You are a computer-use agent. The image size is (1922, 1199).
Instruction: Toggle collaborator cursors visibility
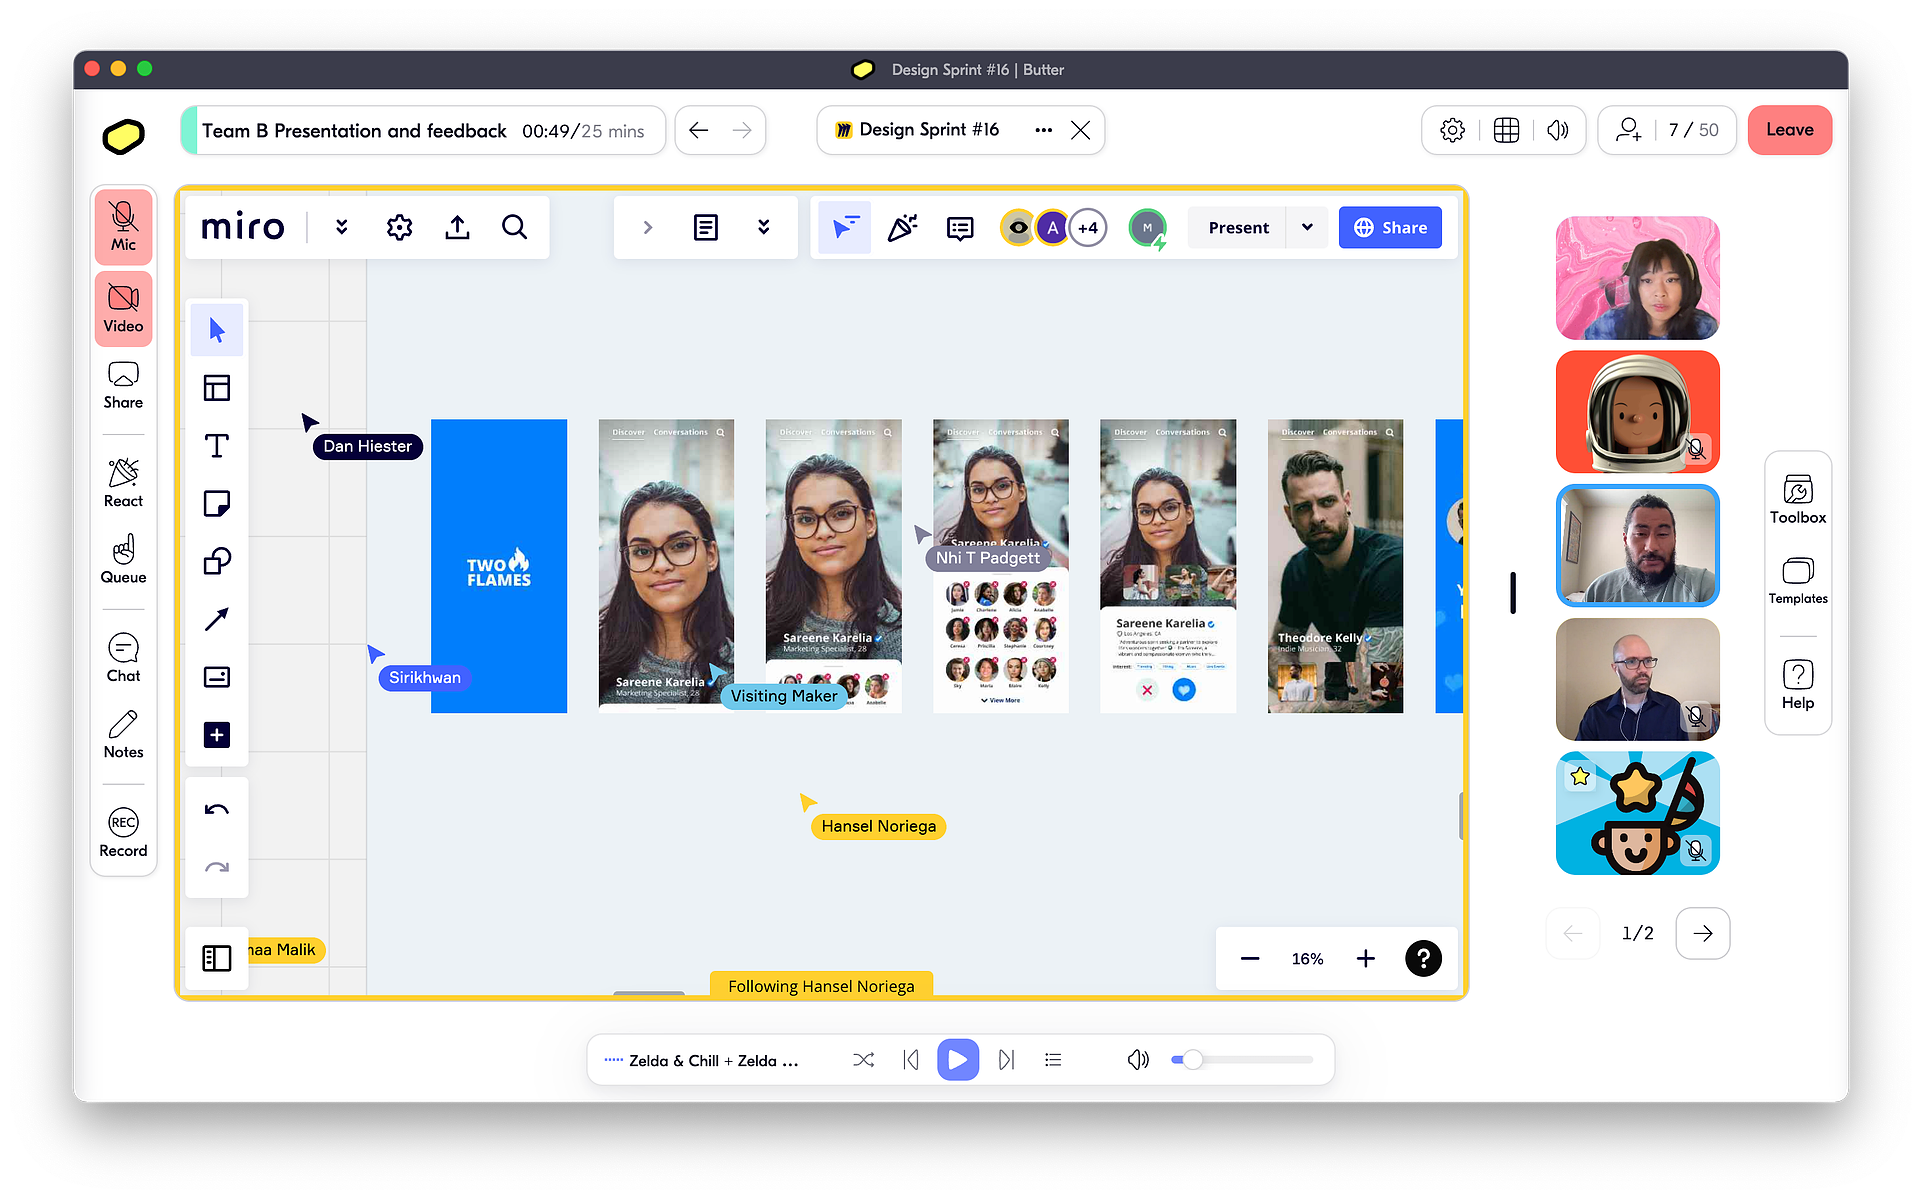[844, 227]
